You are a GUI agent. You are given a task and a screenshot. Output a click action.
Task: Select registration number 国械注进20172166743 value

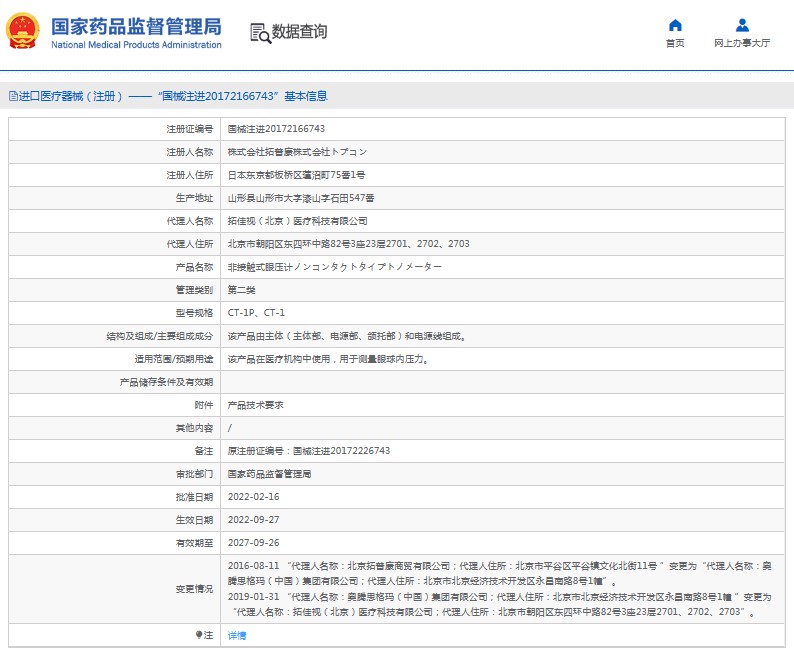pos(276,129)
